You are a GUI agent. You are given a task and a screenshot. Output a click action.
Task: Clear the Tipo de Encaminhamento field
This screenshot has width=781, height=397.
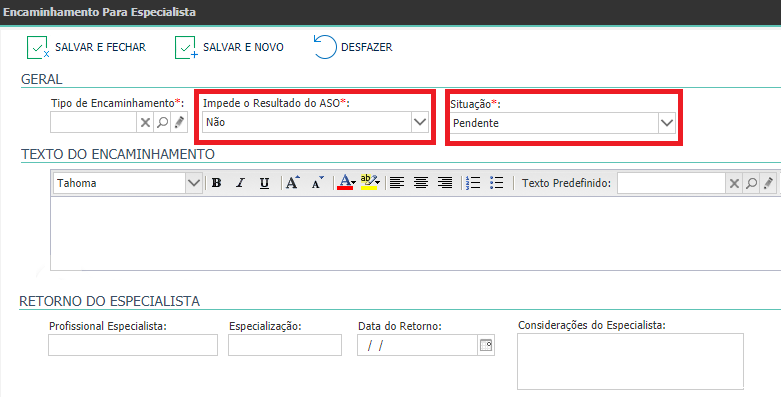(145, 122)
